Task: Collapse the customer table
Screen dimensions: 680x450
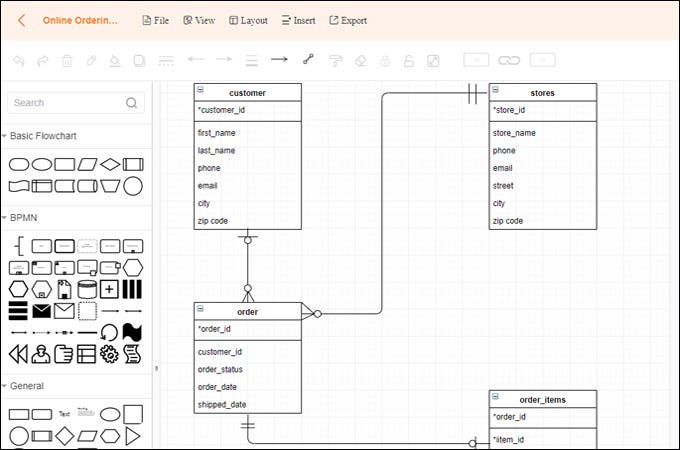Action: 200,90
